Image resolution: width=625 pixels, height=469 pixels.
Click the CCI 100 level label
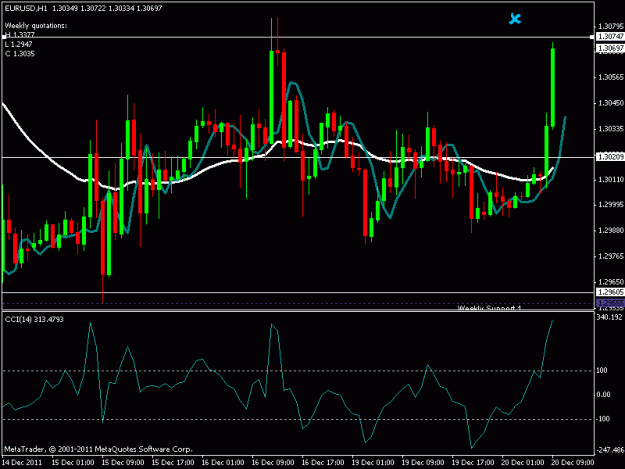pos(602,371)
